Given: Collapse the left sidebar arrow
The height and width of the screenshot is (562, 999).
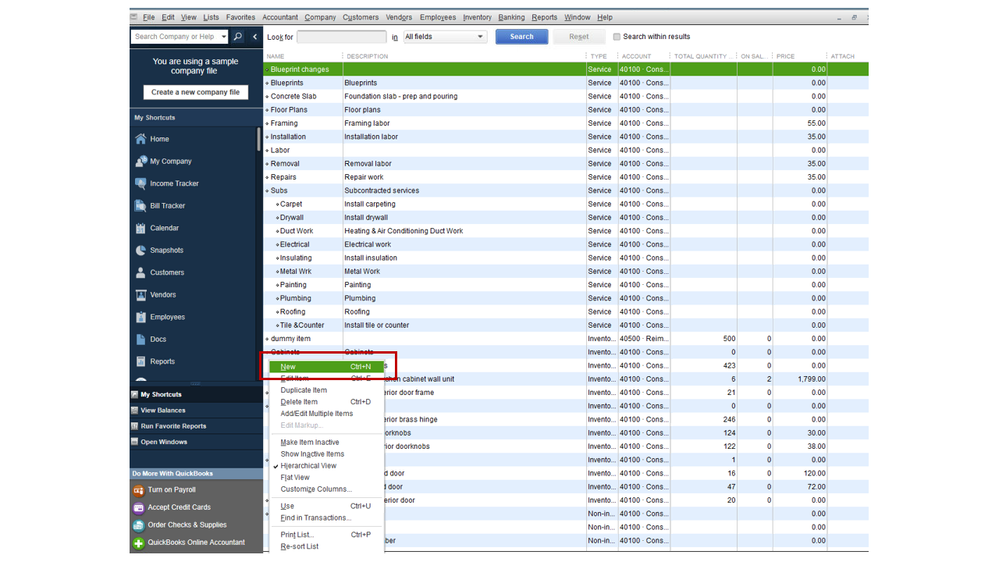Looking at the screenshot, I should tap(255, 37).
